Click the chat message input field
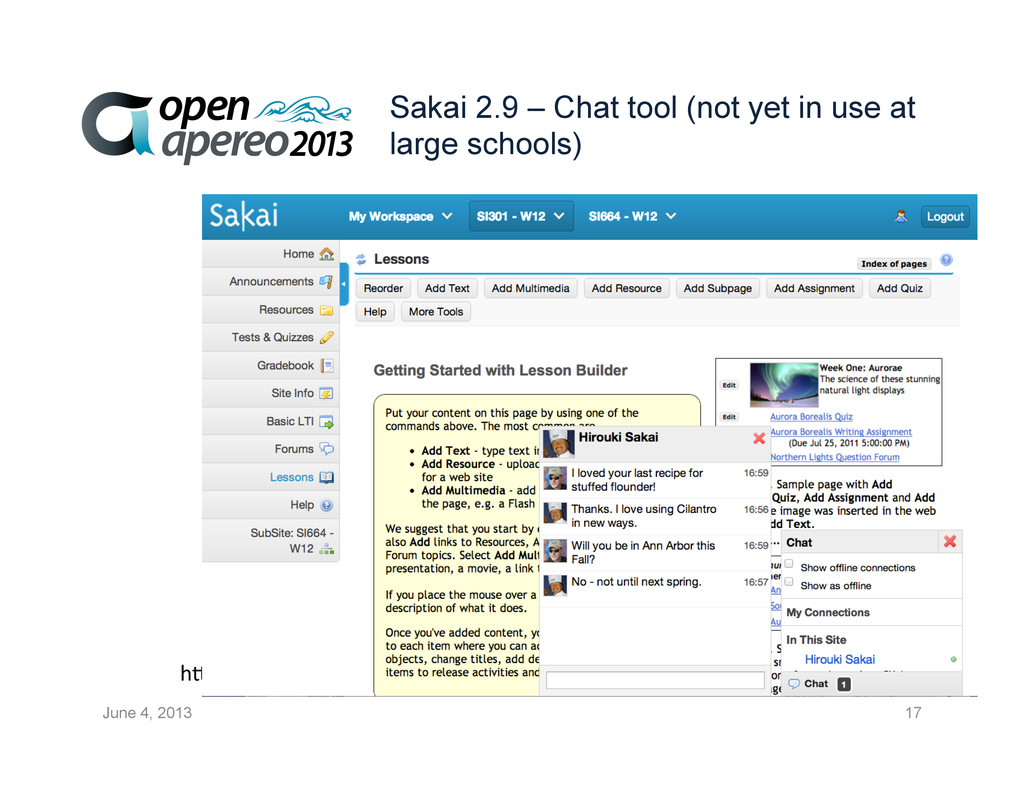Screen dimensions: 1024x791 coord(655,680)
